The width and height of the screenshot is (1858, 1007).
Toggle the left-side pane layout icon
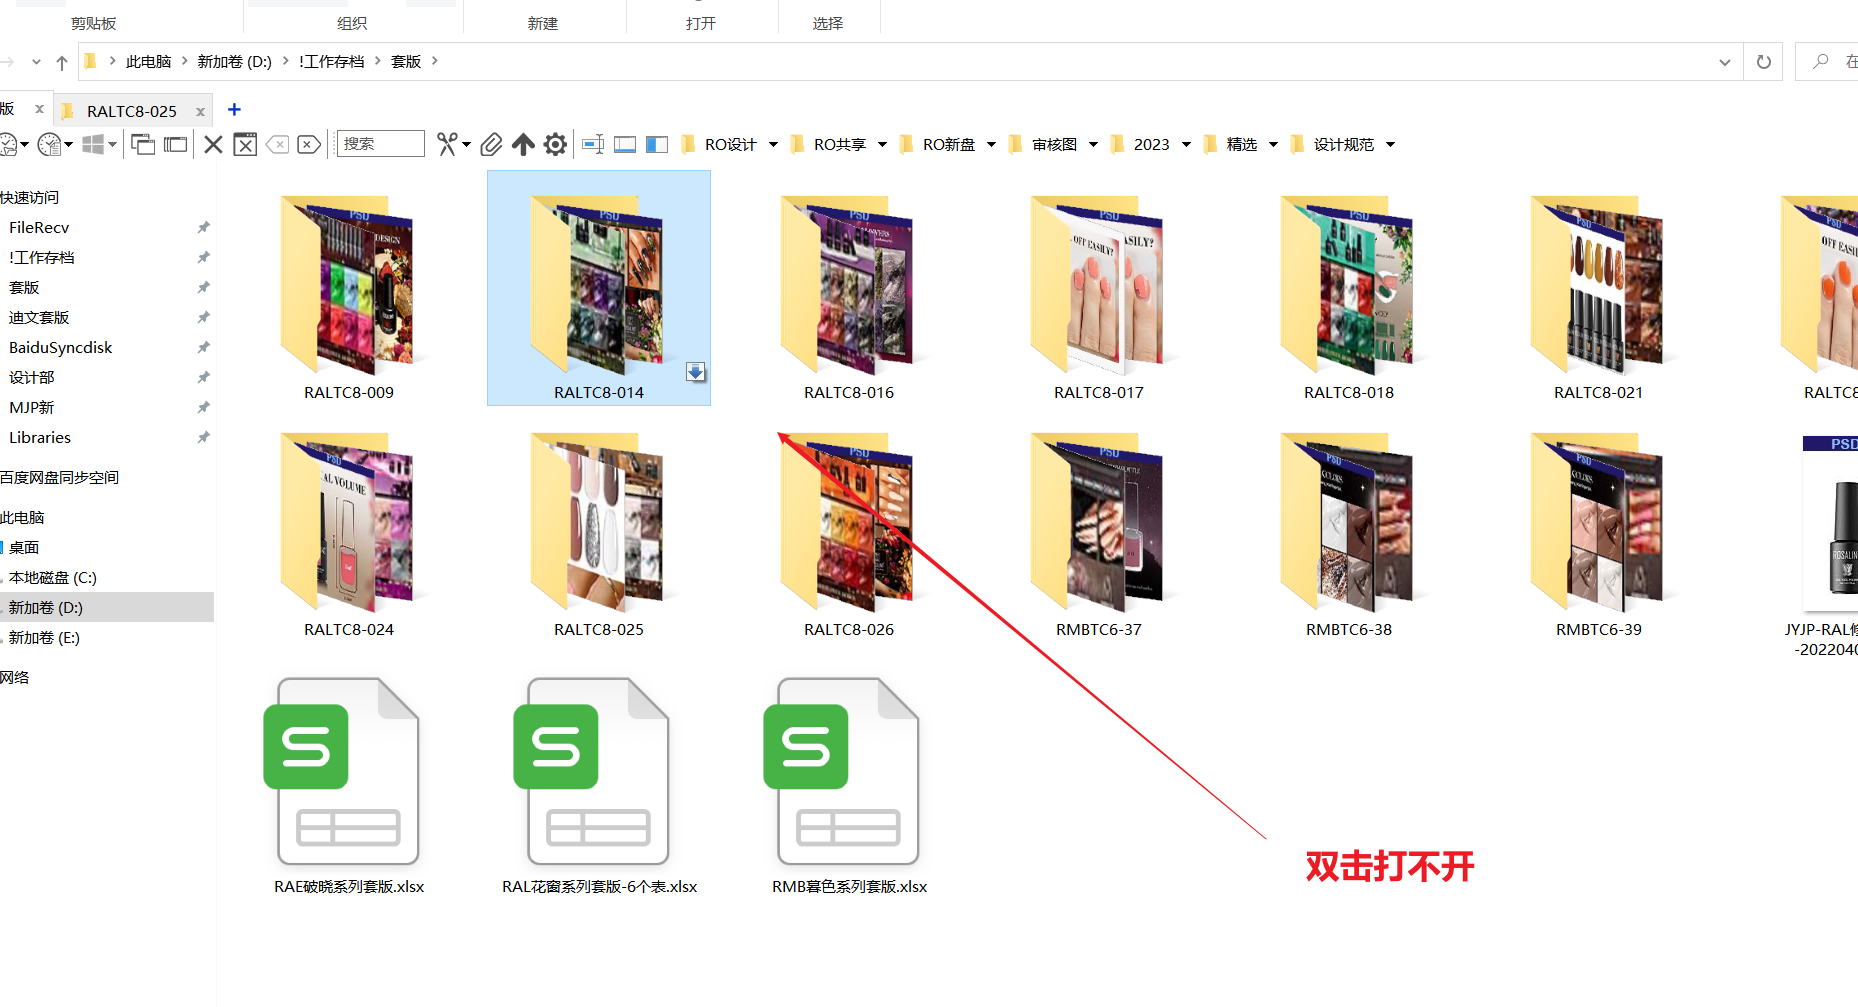point(657,145)
